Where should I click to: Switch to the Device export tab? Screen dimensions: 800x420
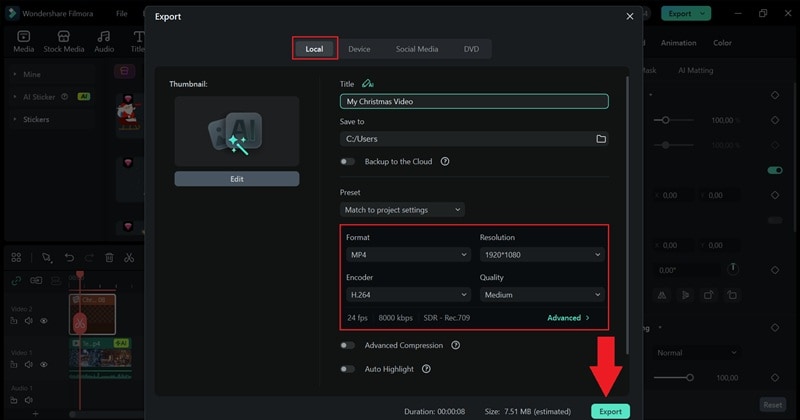[x=359, y=49]
